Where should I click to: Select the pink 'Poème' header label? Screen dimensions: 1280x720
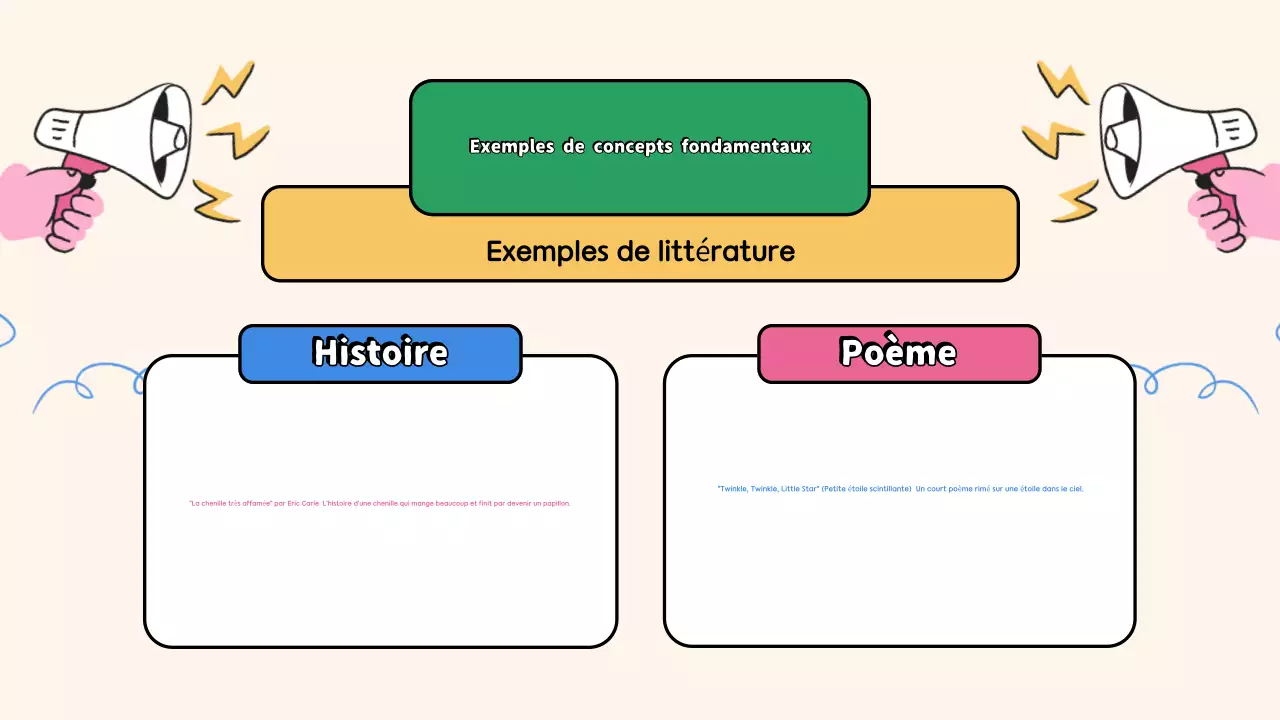tap(898, 353)
